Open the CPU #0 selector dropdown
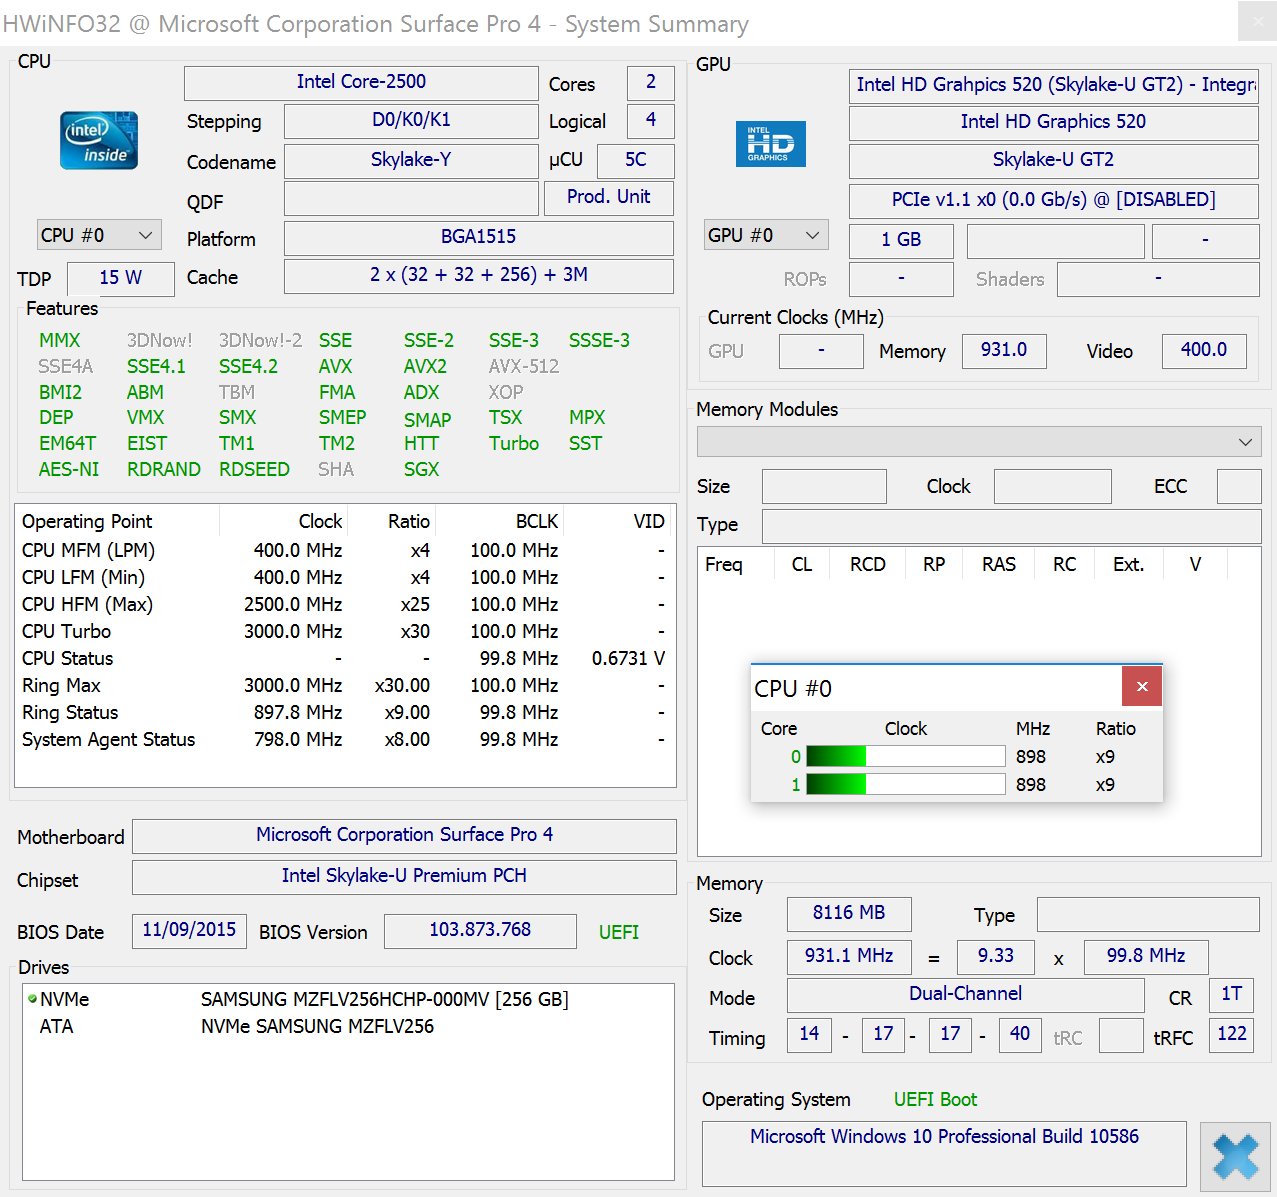The width and height of the screenshot is (1277, 1197). [x=99, y=235]
